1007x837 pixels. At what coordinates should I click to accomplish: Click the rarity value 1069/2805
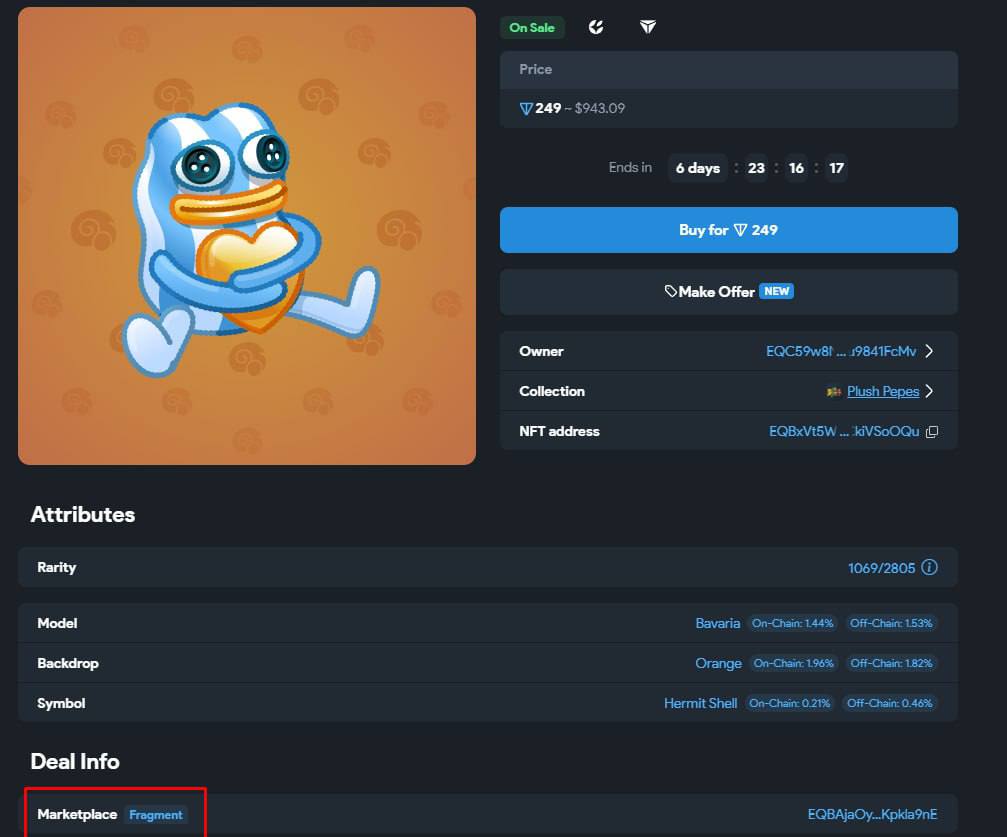point(881,568)
